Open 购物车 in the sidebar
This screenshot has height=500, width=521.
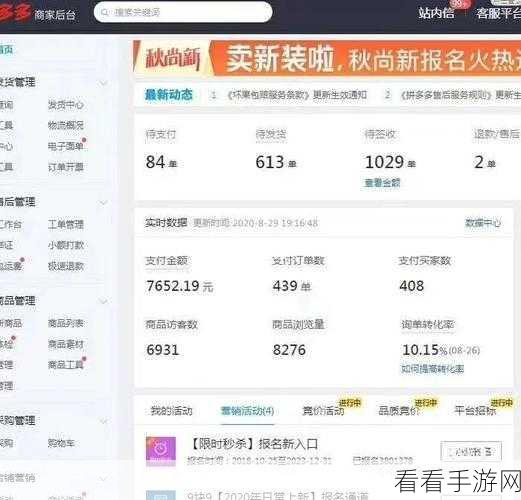[61, 443]
